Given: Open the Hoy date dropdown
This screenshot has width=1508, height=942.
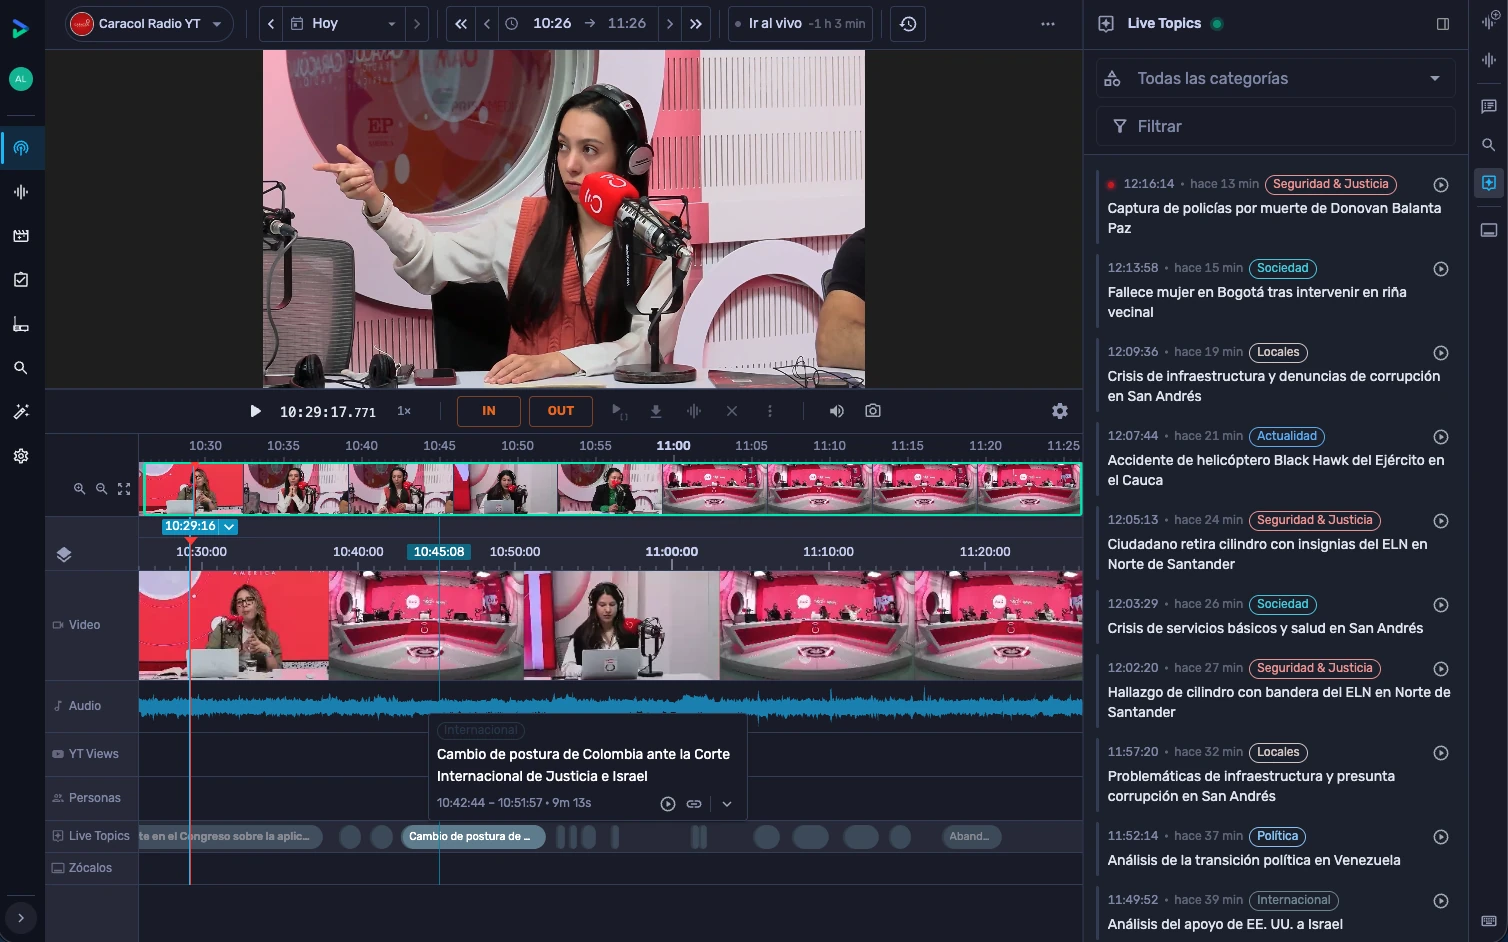Looking at the screenshot, I should coord(342,24).
